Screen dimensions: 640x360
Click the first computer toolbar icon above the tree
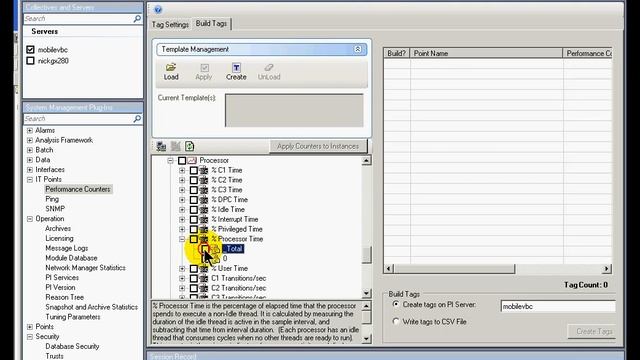161,146
